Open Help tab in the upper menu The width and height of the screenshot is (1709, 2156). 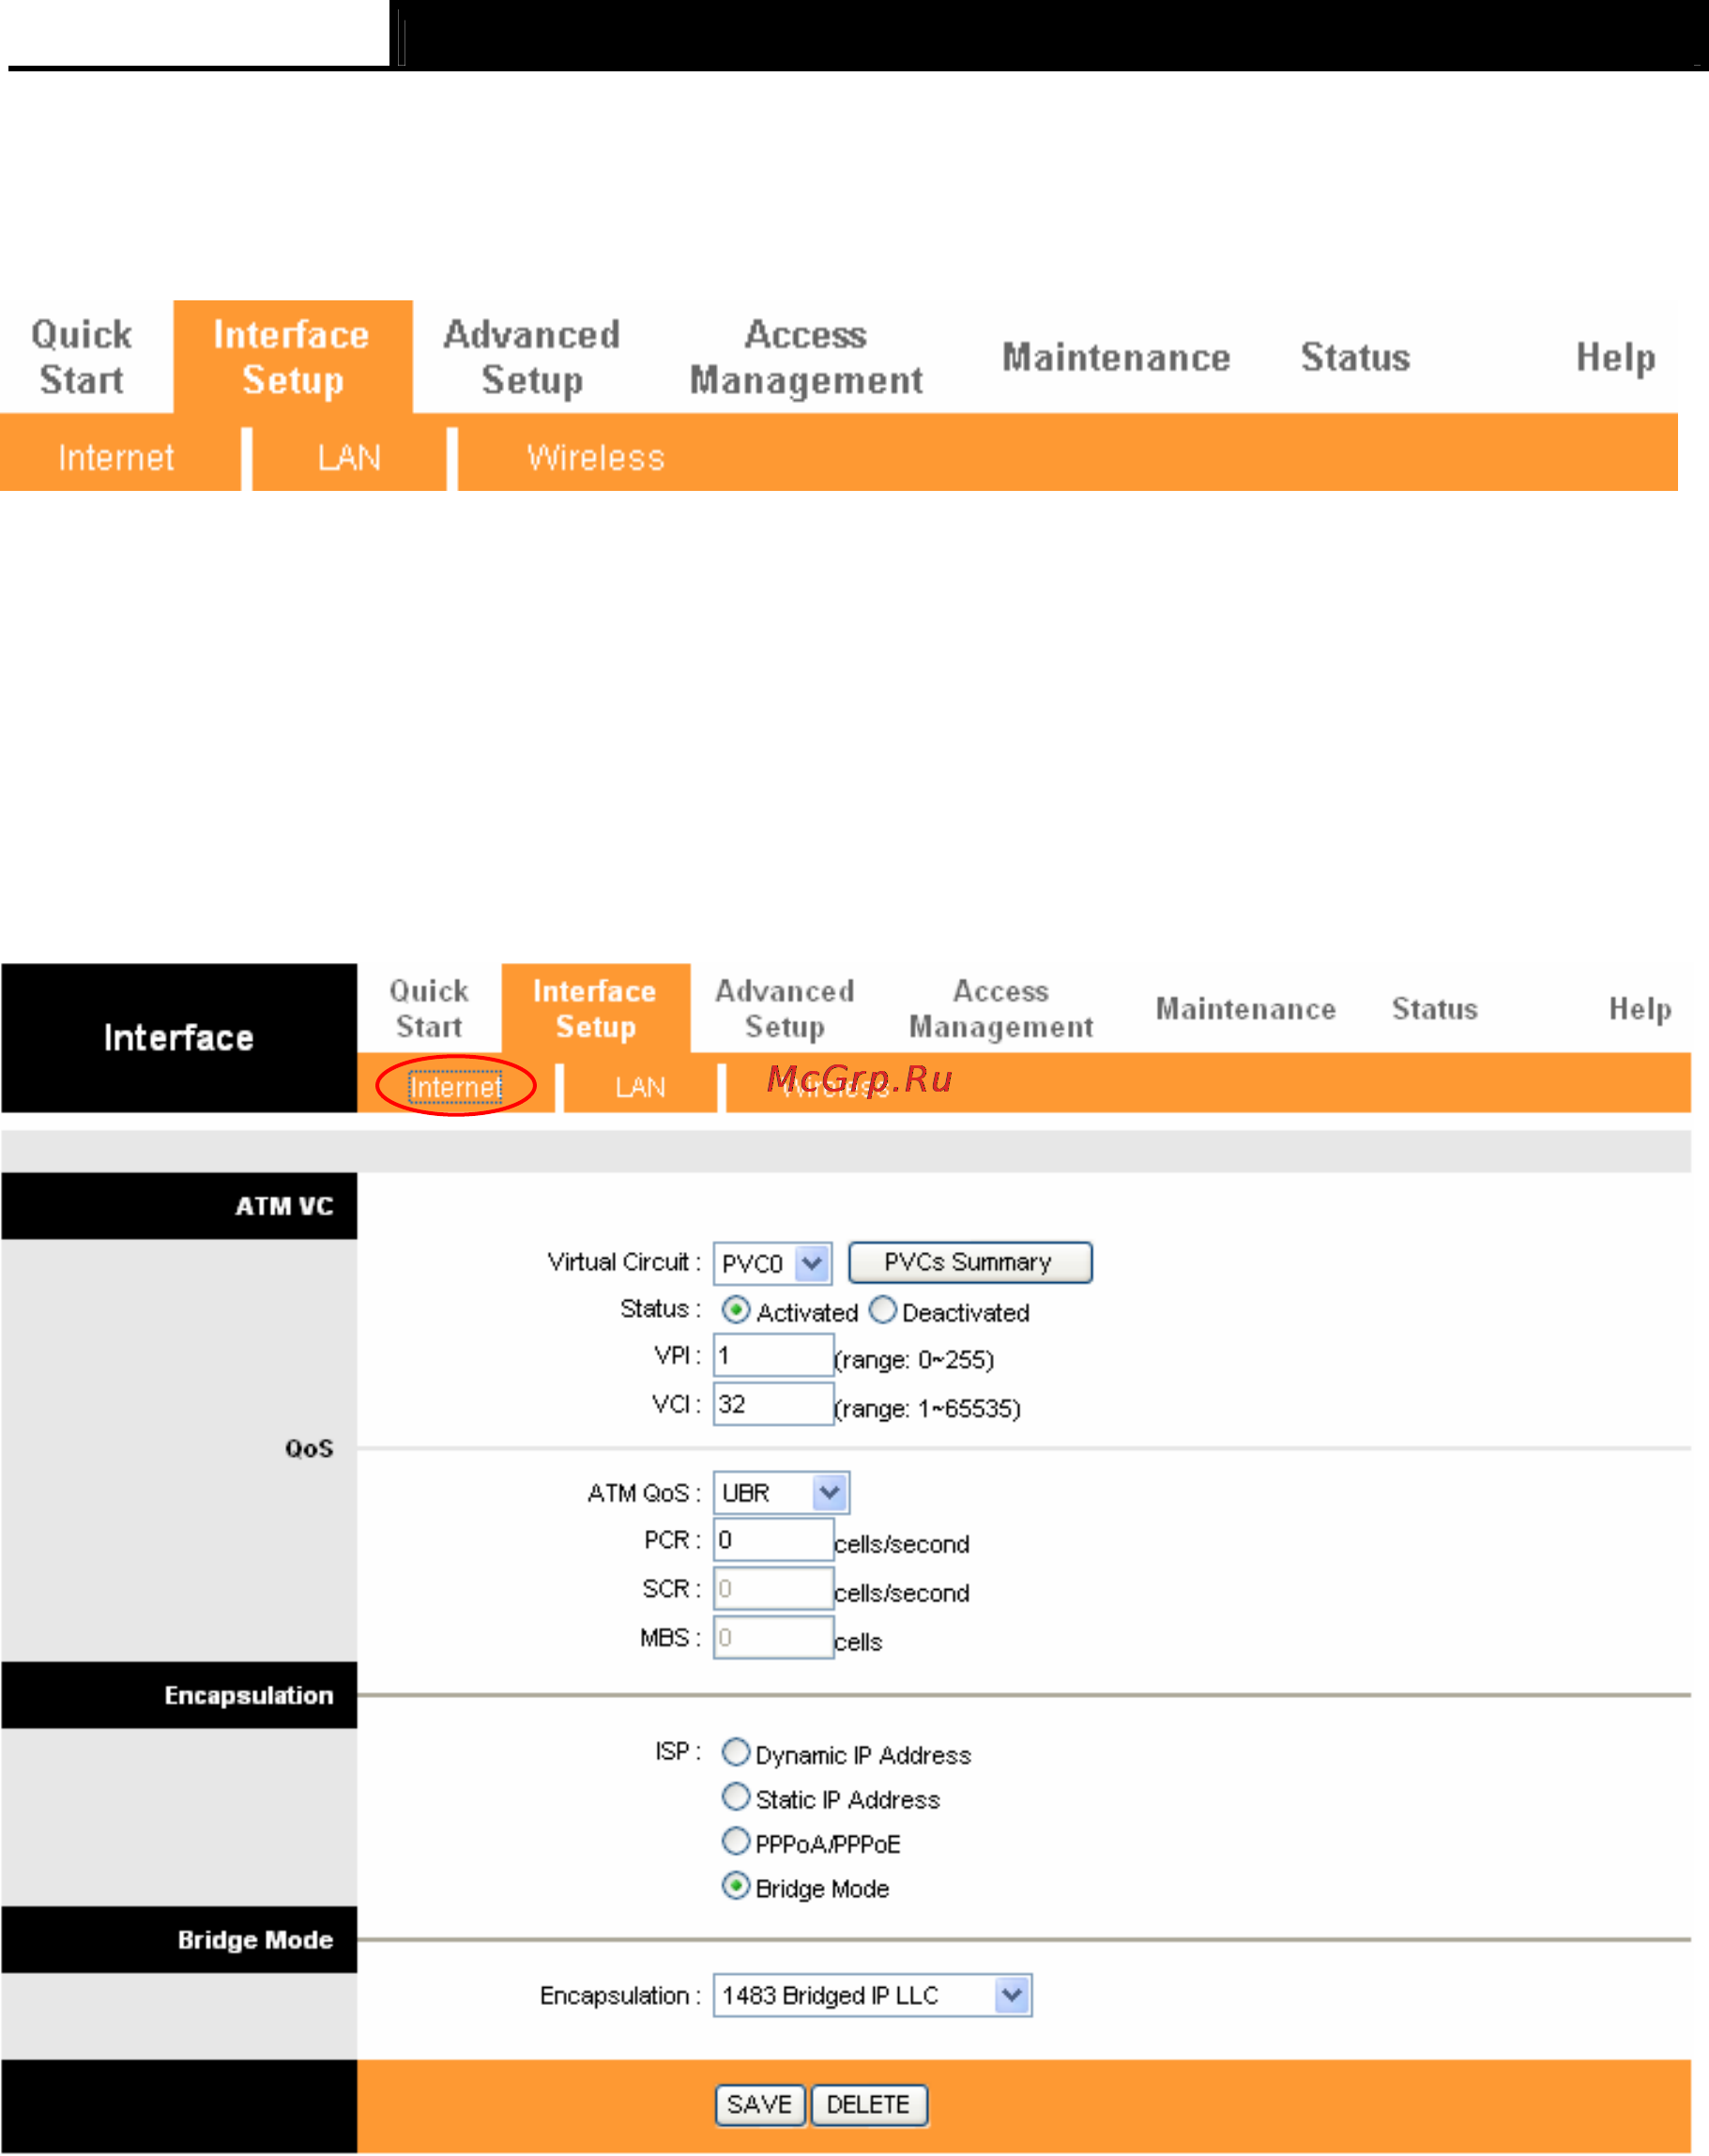coord(1615,357)
